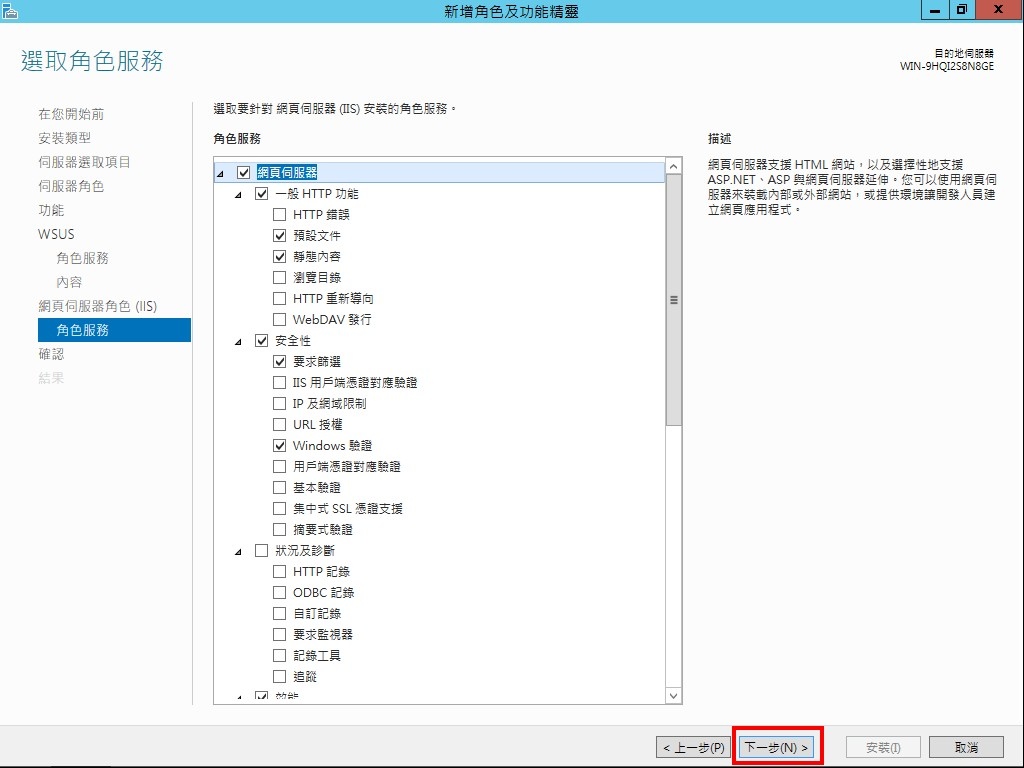Enable the 要求監視器 checkbox

279,634
